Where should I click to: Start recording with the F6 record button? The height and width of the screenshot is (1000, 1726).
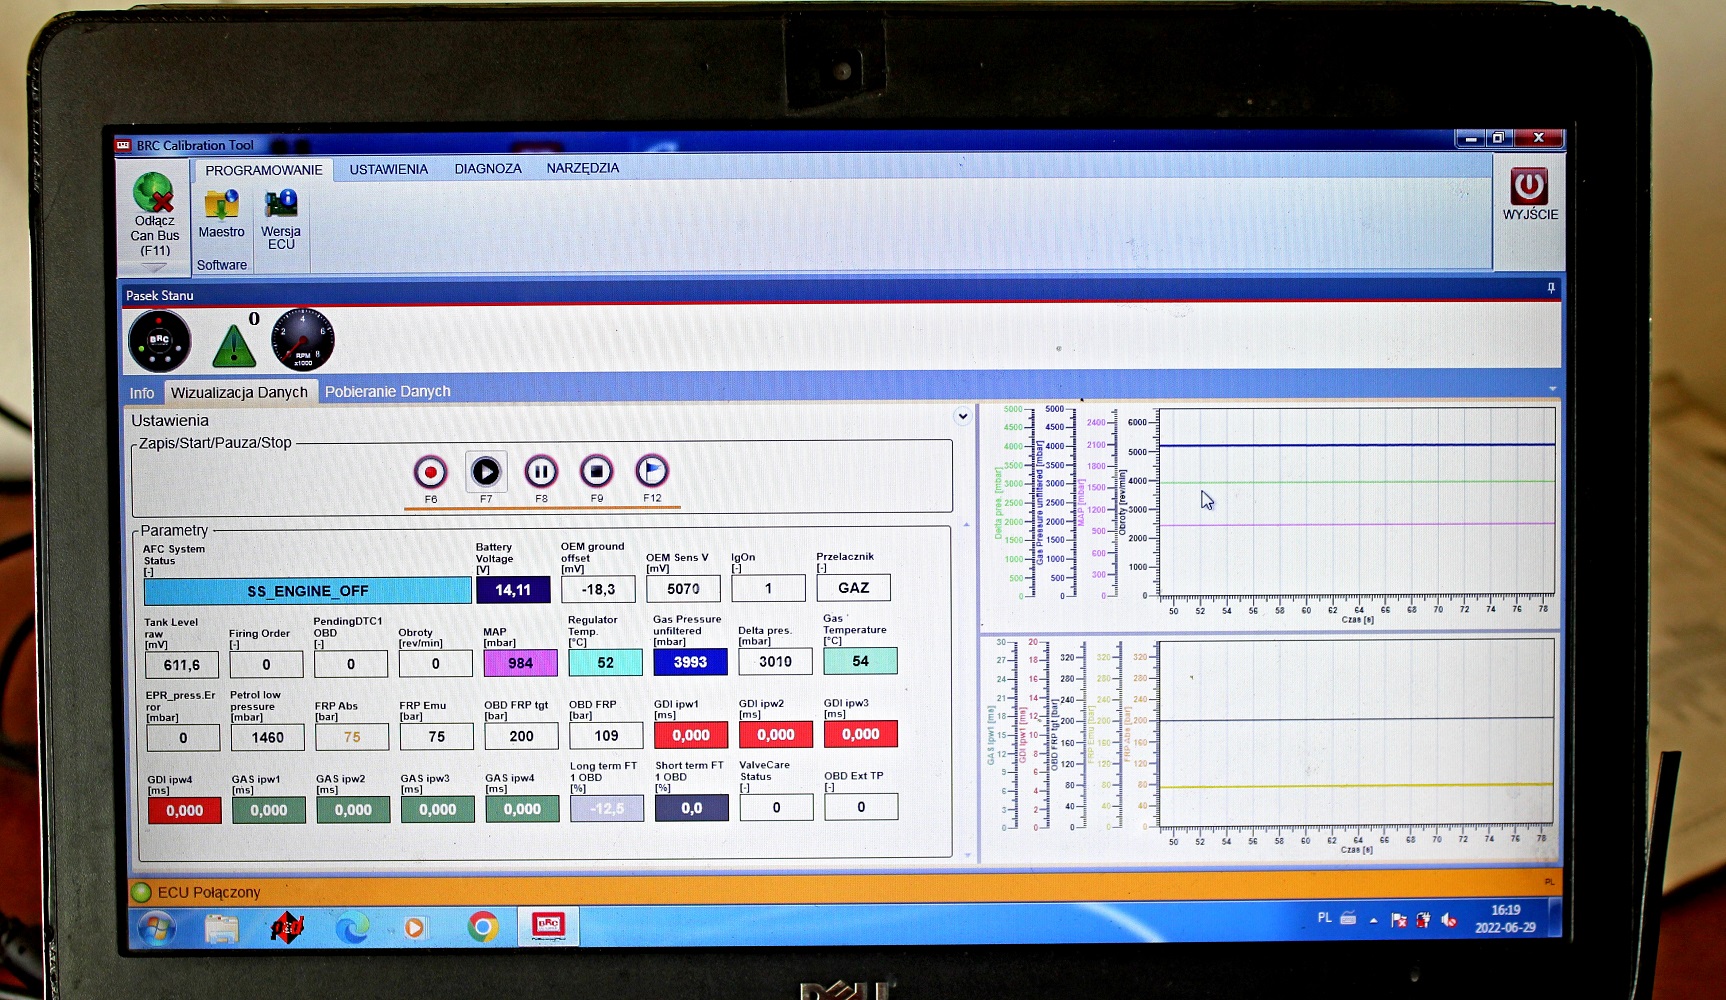(x=430, y=472)
